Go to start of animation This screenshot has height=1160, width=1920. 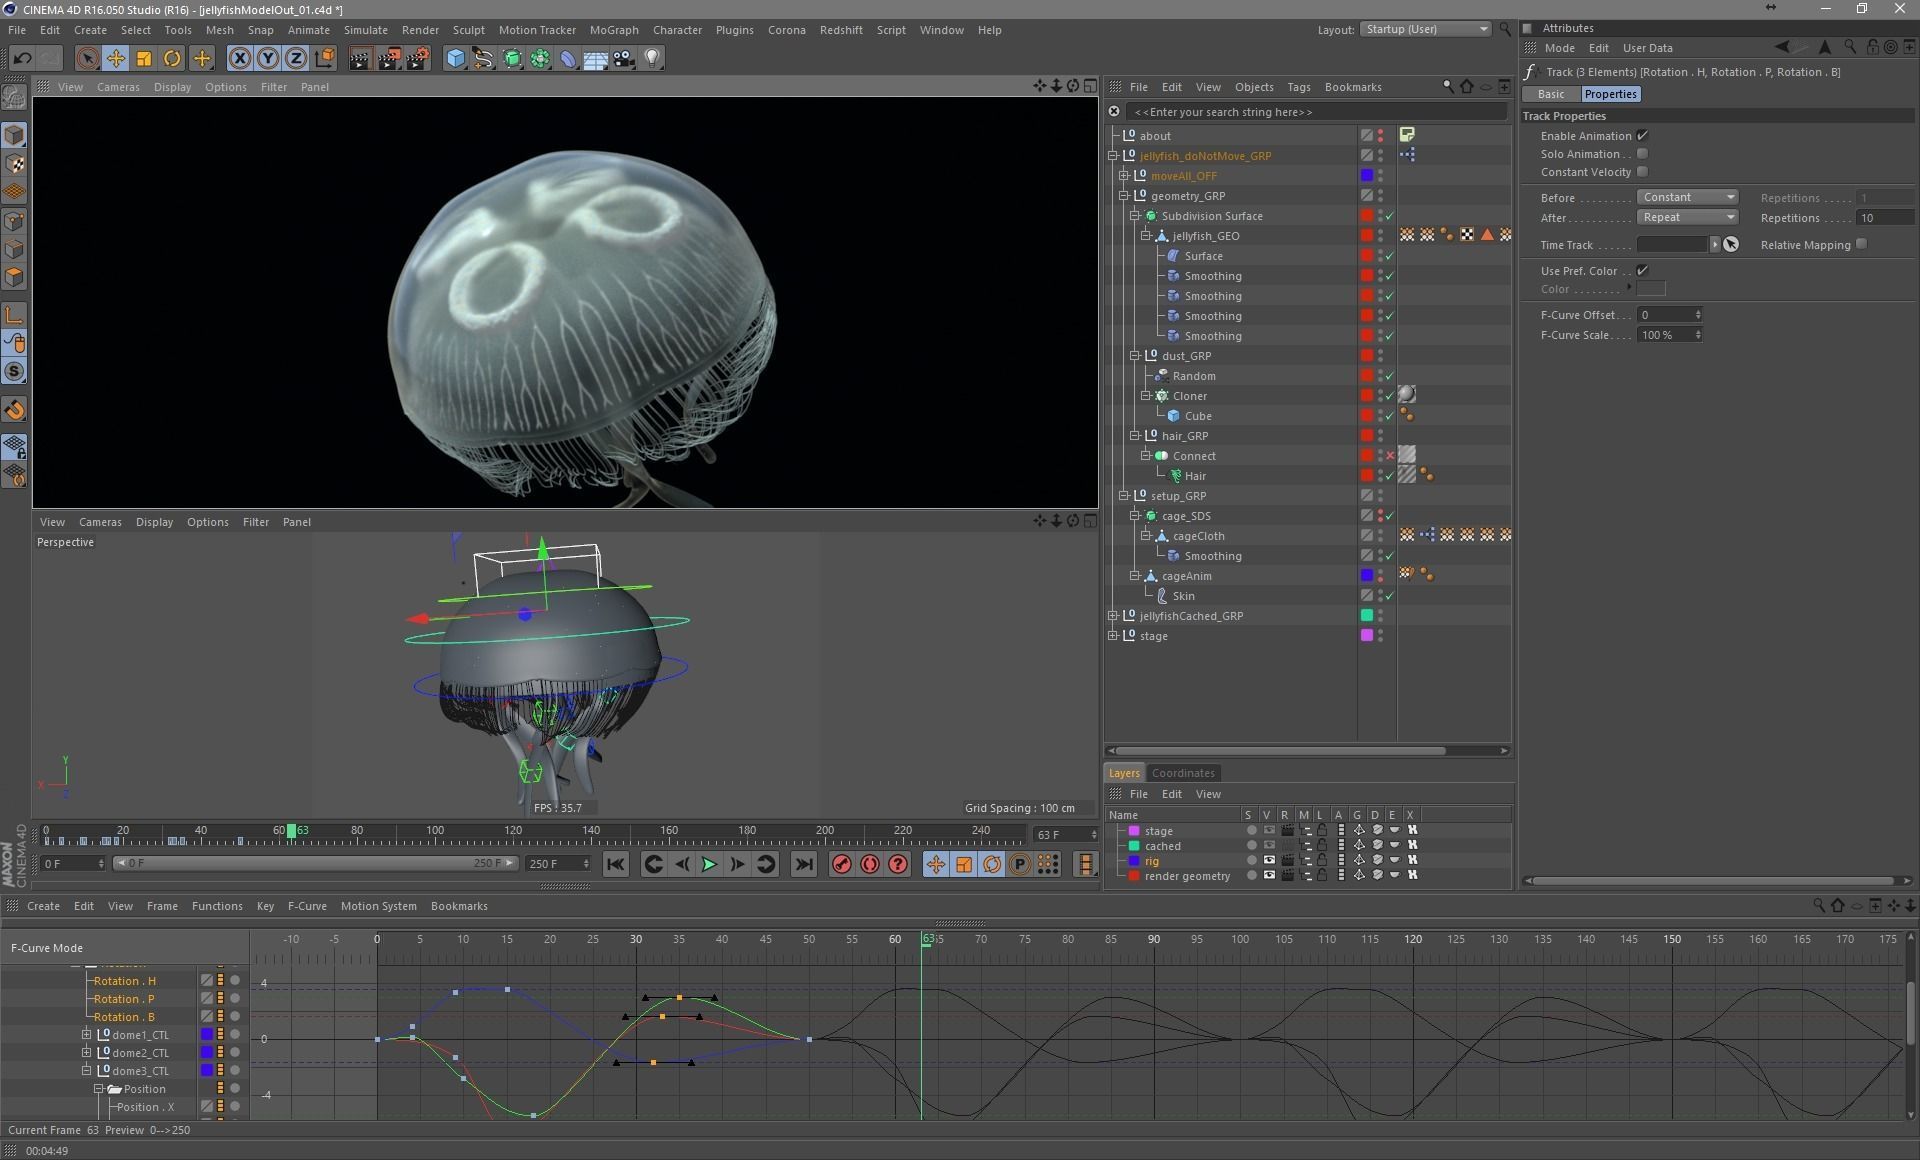(x=616, y=864)
